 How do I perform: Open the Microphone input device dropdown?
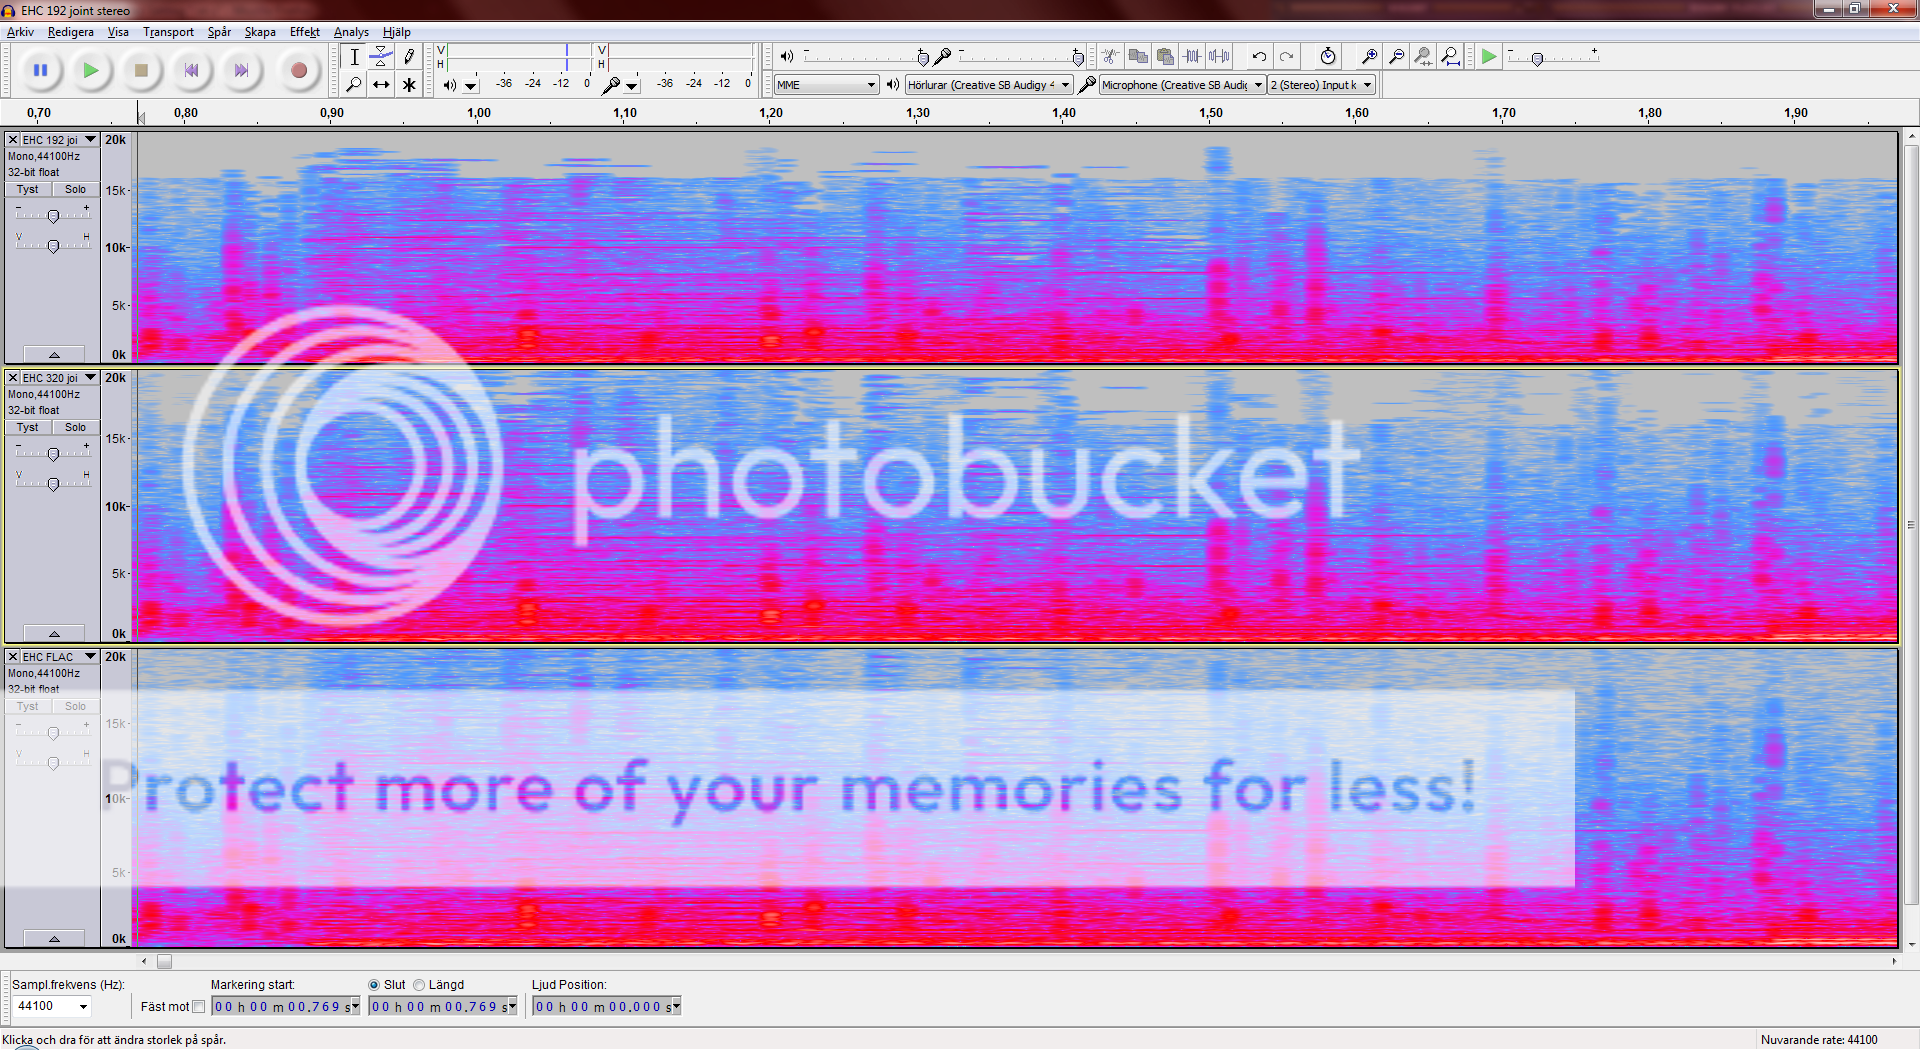point(1258,84)
